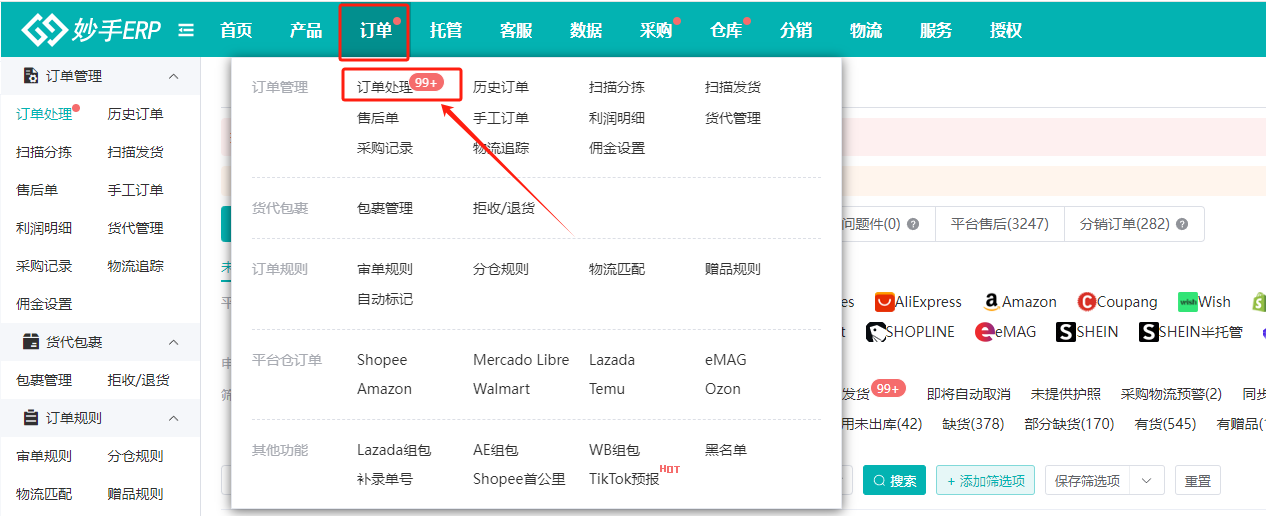Choose the Coupang platform icon
This screenshot has width=1266, height=516.
[x=1086, y=302]
